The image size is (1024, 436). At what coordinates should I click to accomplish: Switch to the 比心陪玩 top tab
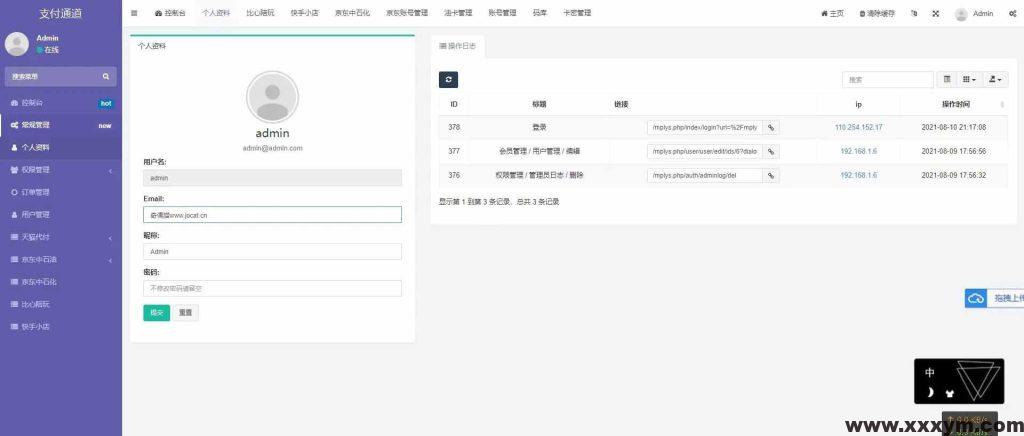261,14
